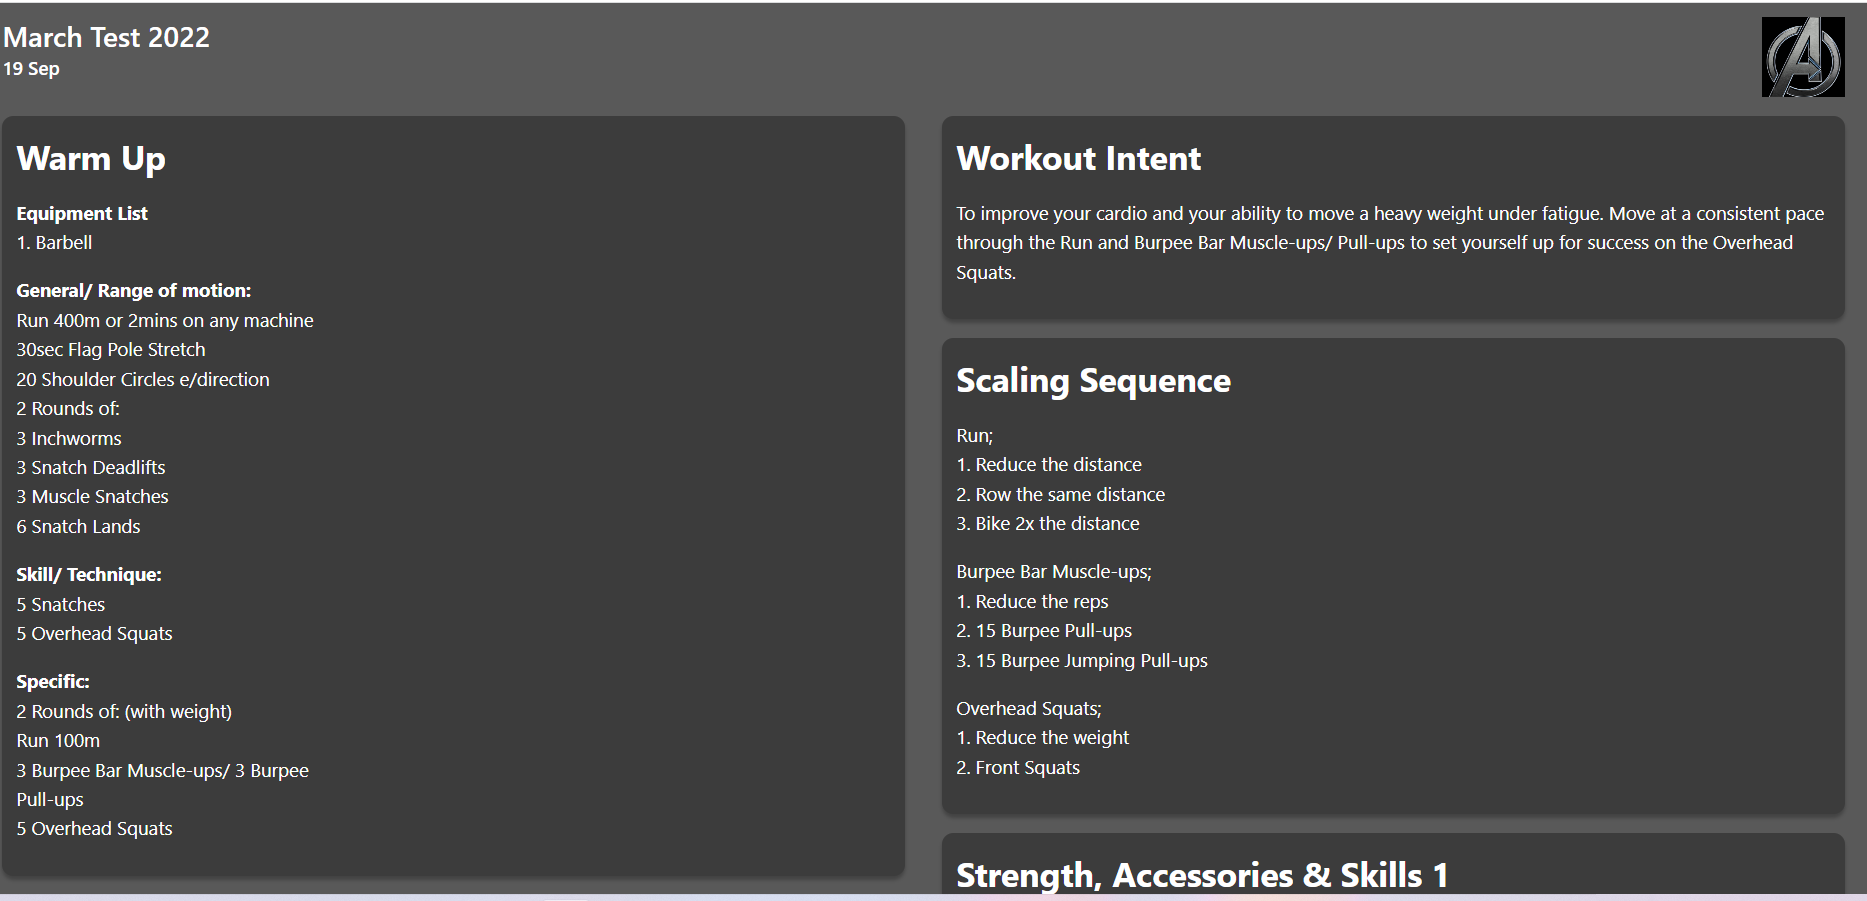Select the Front Squats scaling option
Image resolution: width=1867 pixels, height=901 pixels.
[1018, 768]
